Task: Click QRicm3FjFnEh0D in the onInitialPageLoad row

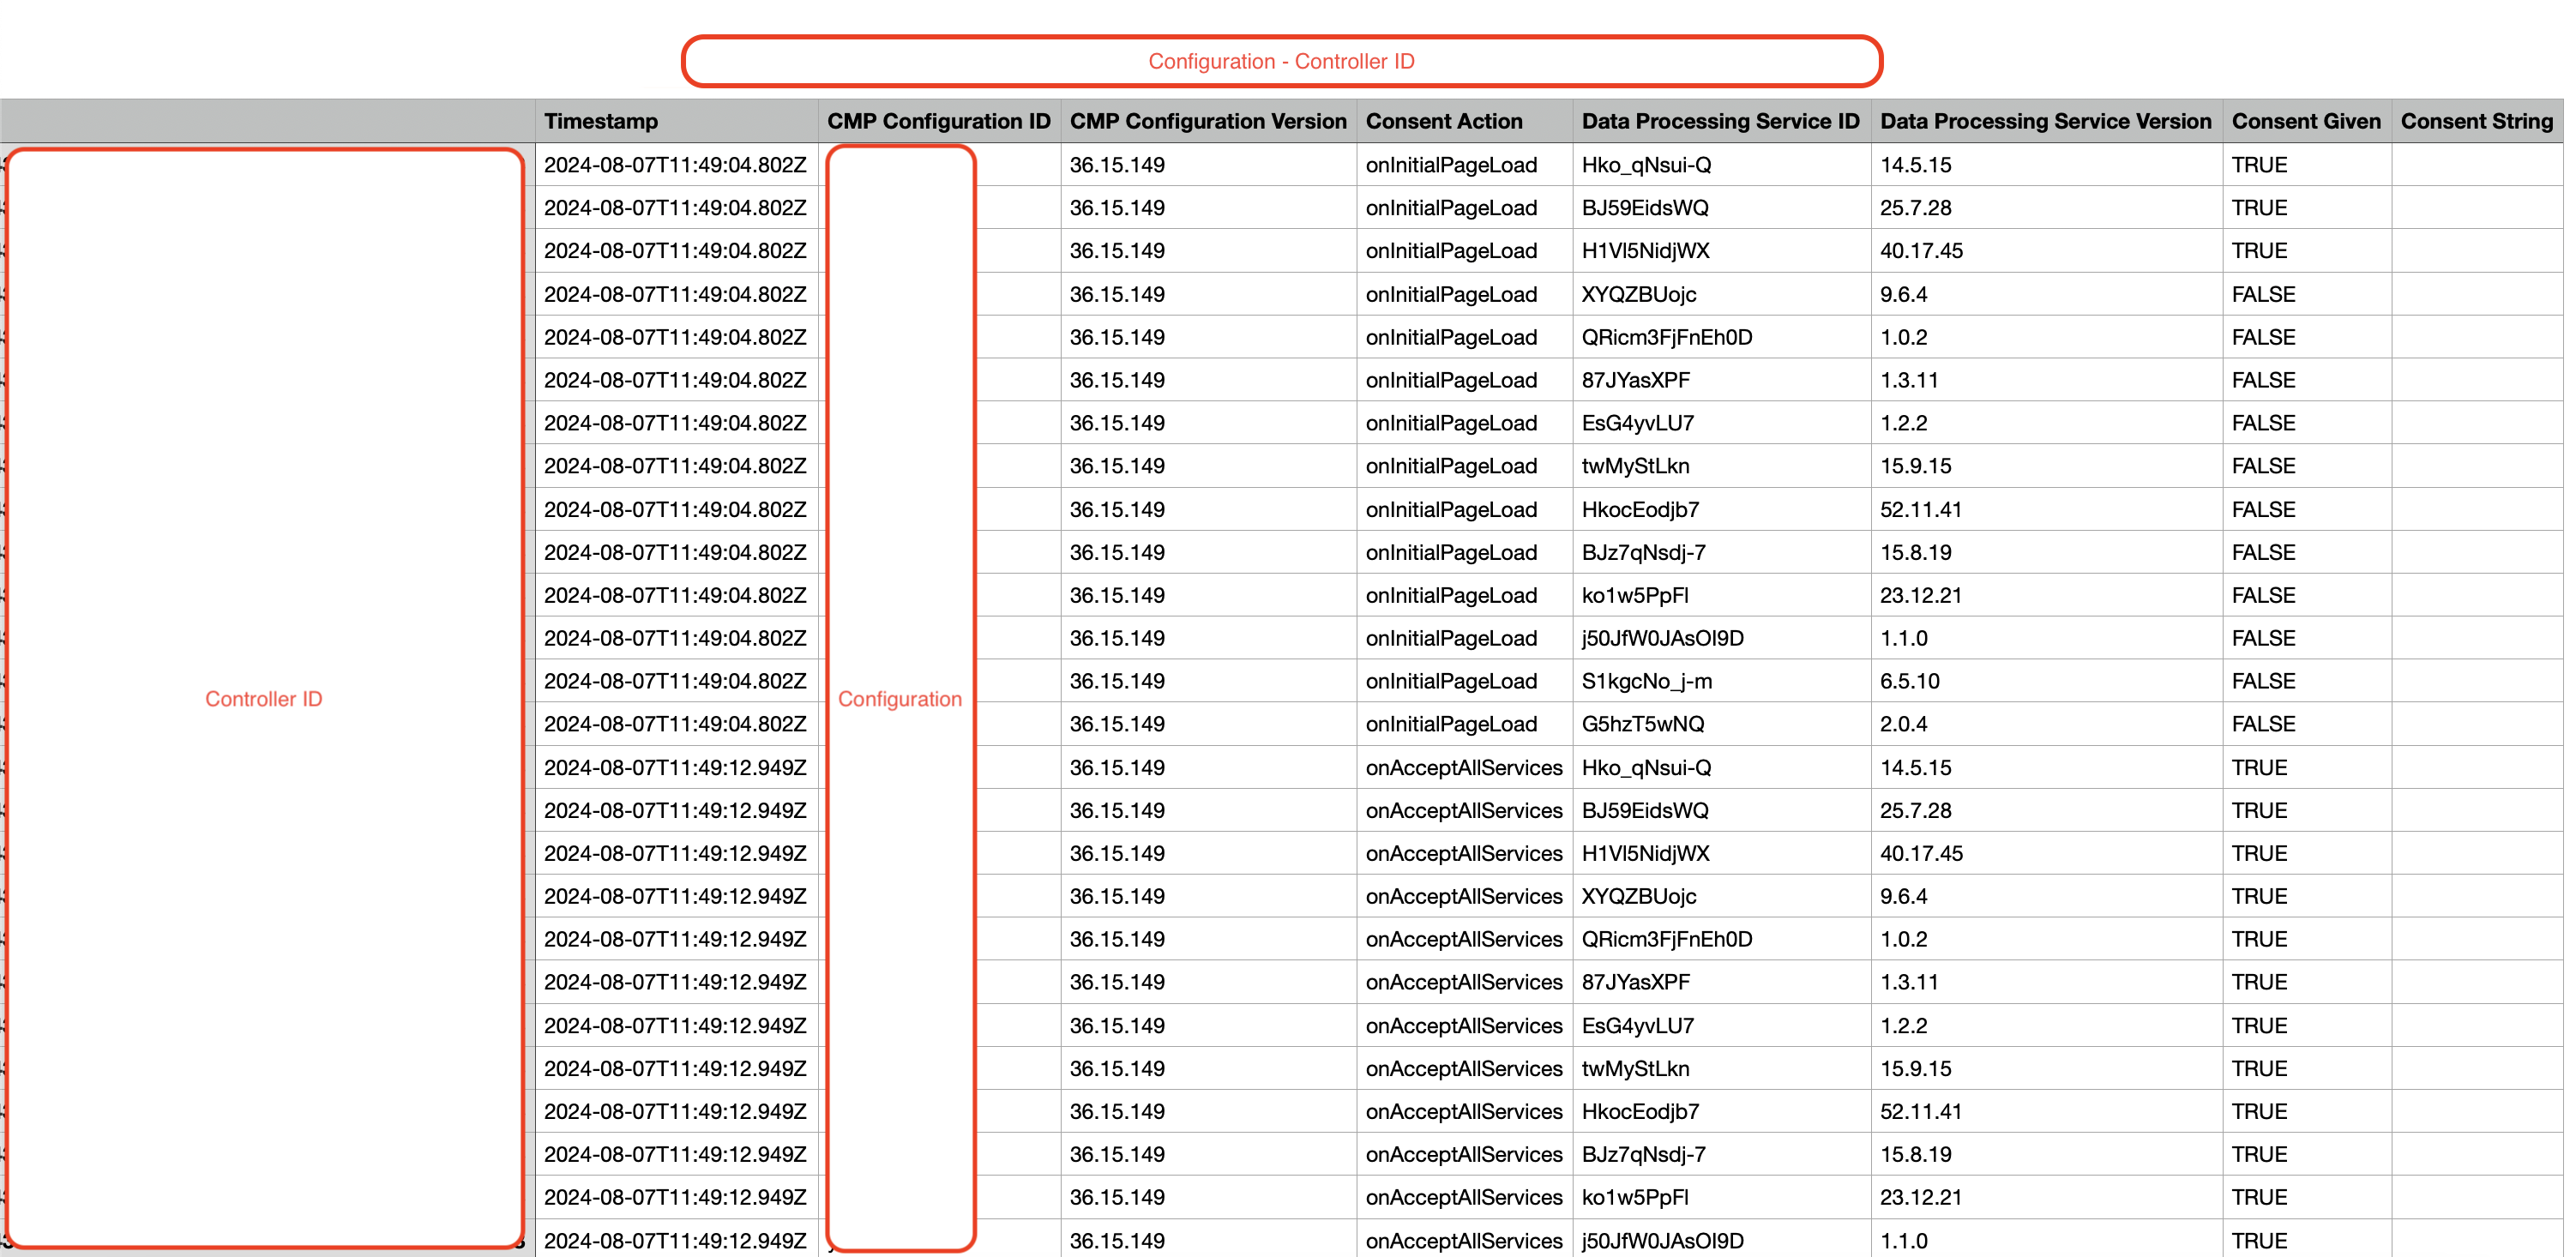Action: pyautogui.click(x=1666, y=337)
